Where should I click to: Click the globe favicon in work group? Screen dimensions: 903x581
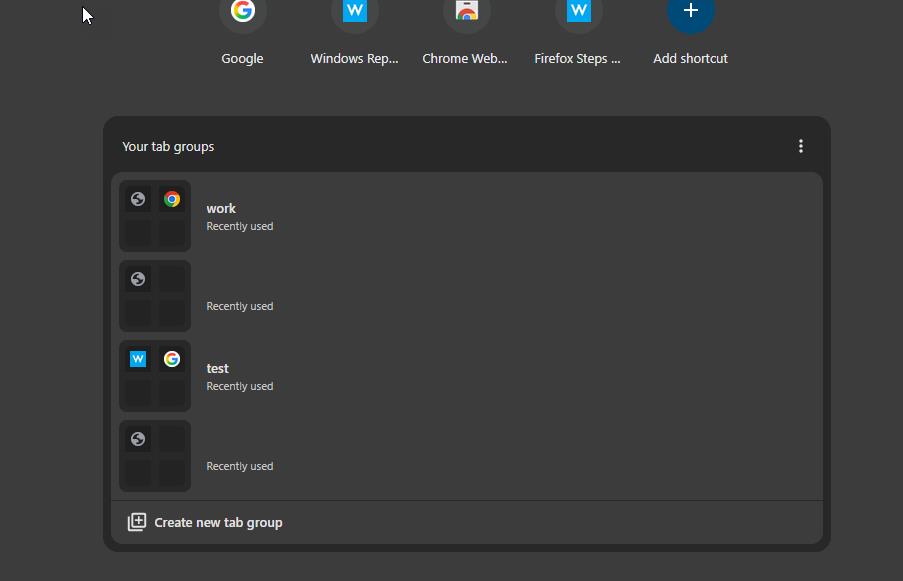138,199
